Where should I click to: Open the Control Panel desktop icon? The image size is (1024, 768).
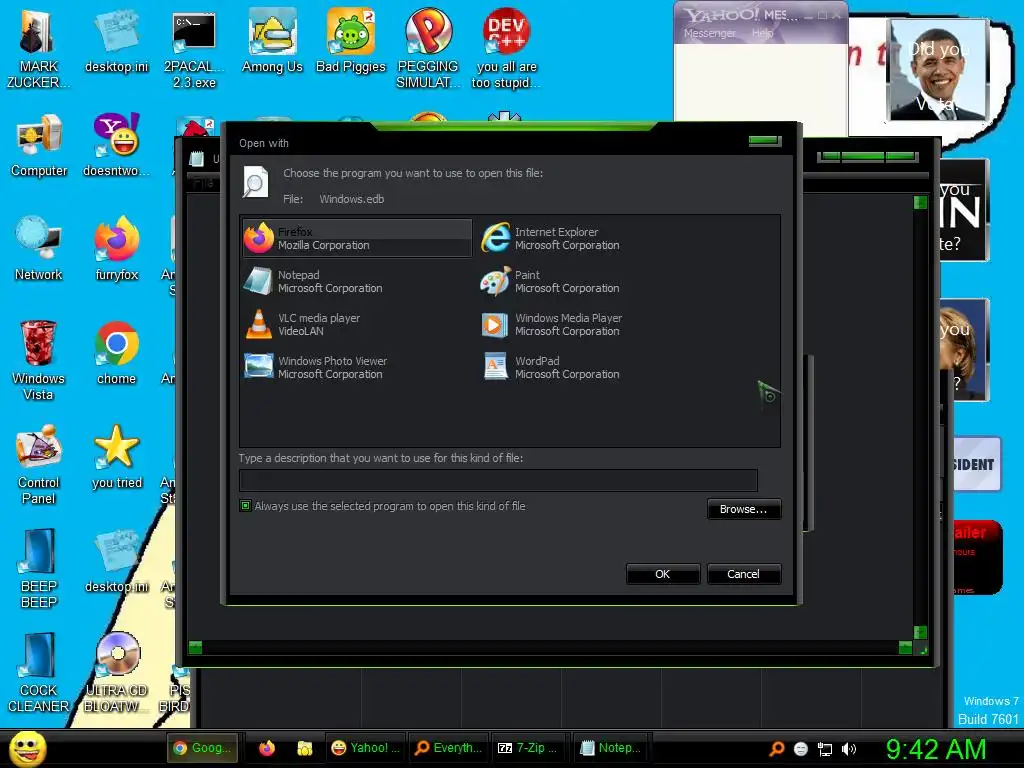tap(39, 464)
